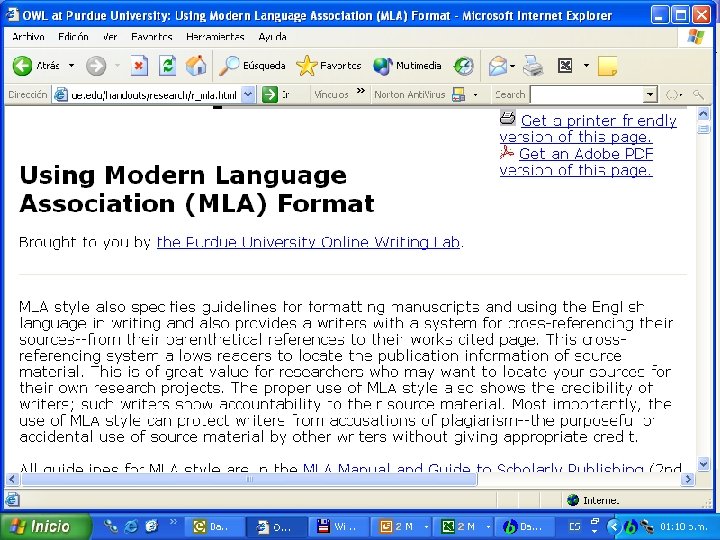Go back with the Atrás button
The image size is (720, 540).
tap(36, 66)
